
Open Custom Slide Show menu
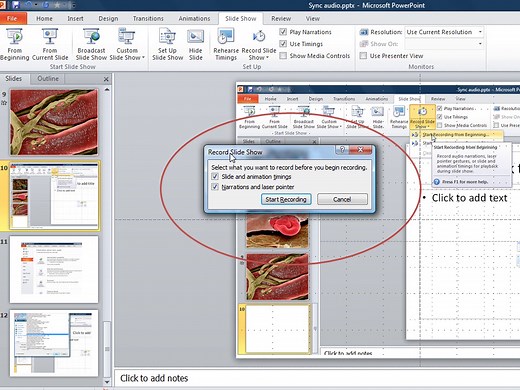click(127, 45)
